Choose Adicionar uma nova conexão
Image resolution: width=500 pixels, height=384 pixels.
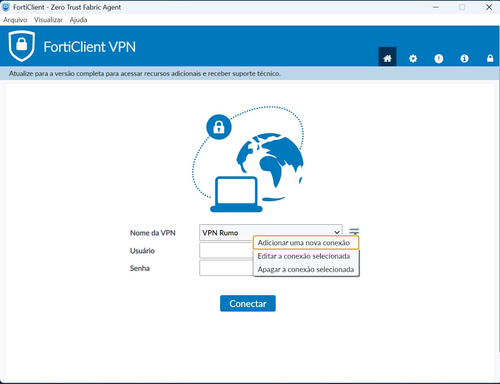tap(306, 243)
